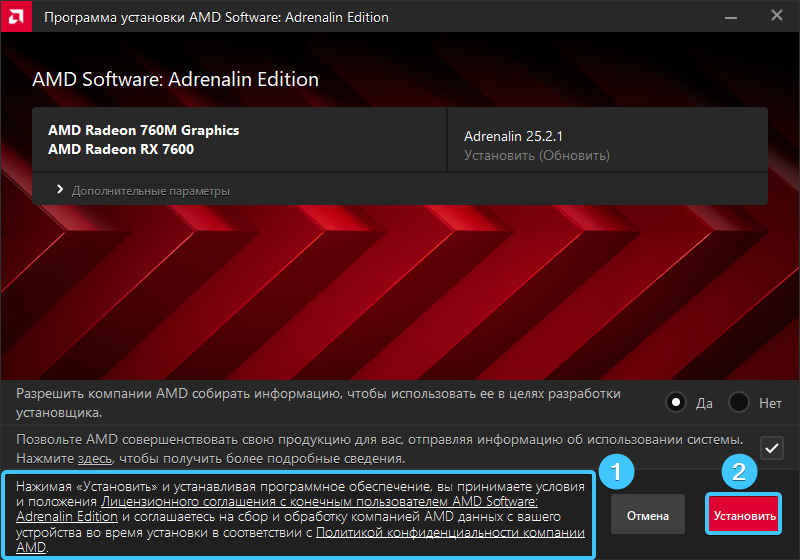
Task: Minimize the installer window
Action: coord(731,17)
